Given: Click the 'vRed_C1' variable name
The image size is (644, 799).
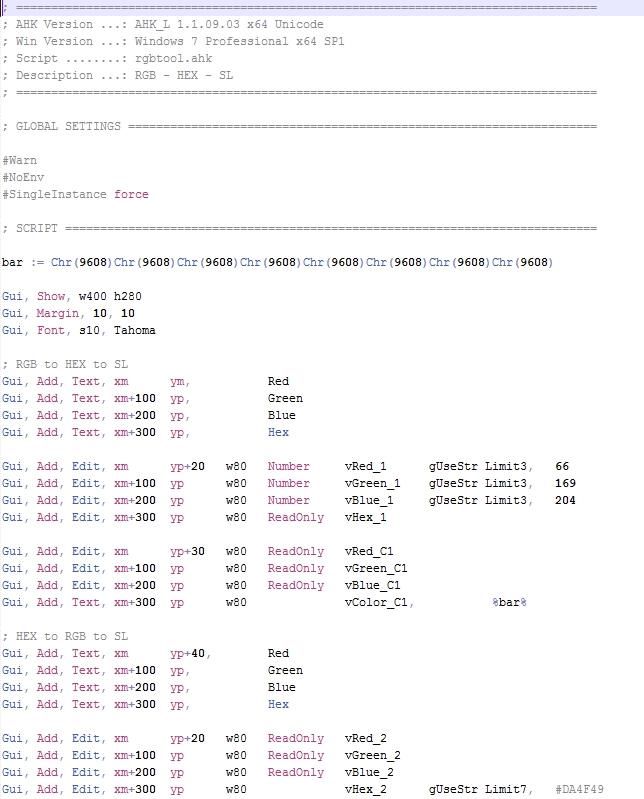Looking at the screenshot, I should (x=369, y=551).
